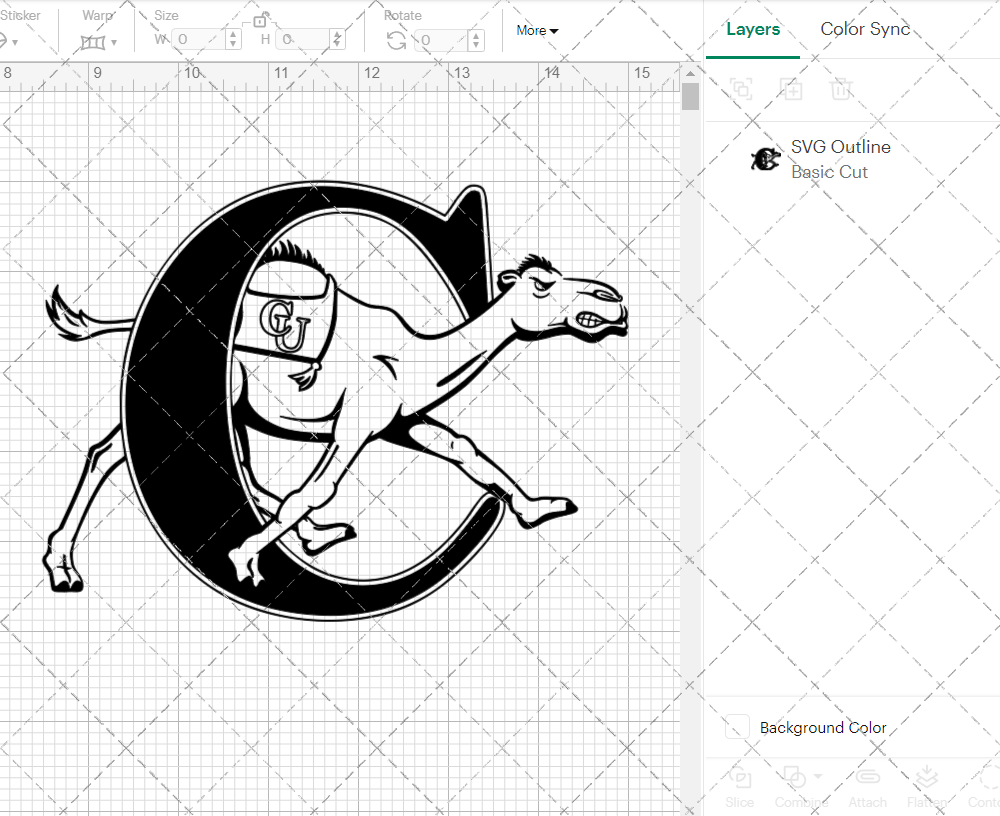Click the Sticker label
The width and height of the screenshot is (1000, 816).
(22, 15)
